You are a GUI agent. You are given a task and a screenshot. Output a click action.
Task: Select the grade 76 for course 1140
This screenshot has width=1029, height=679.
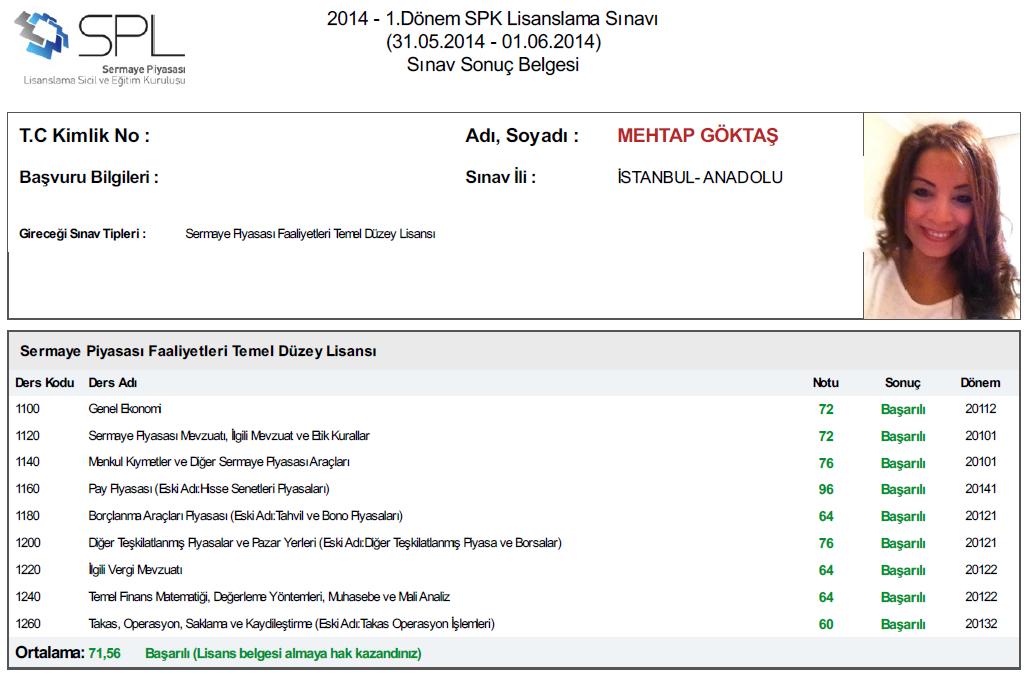826,463
